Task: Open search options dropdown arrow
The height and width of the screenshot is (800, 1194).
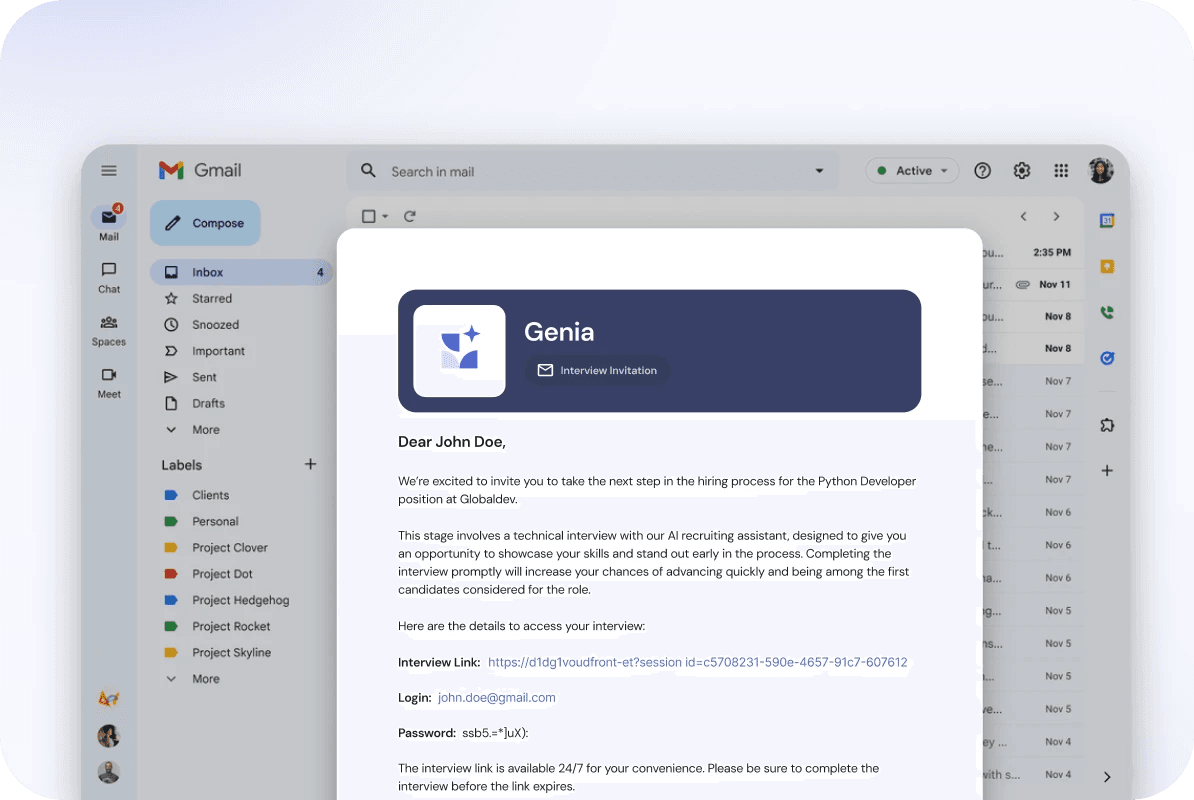Action: (820, 171)
